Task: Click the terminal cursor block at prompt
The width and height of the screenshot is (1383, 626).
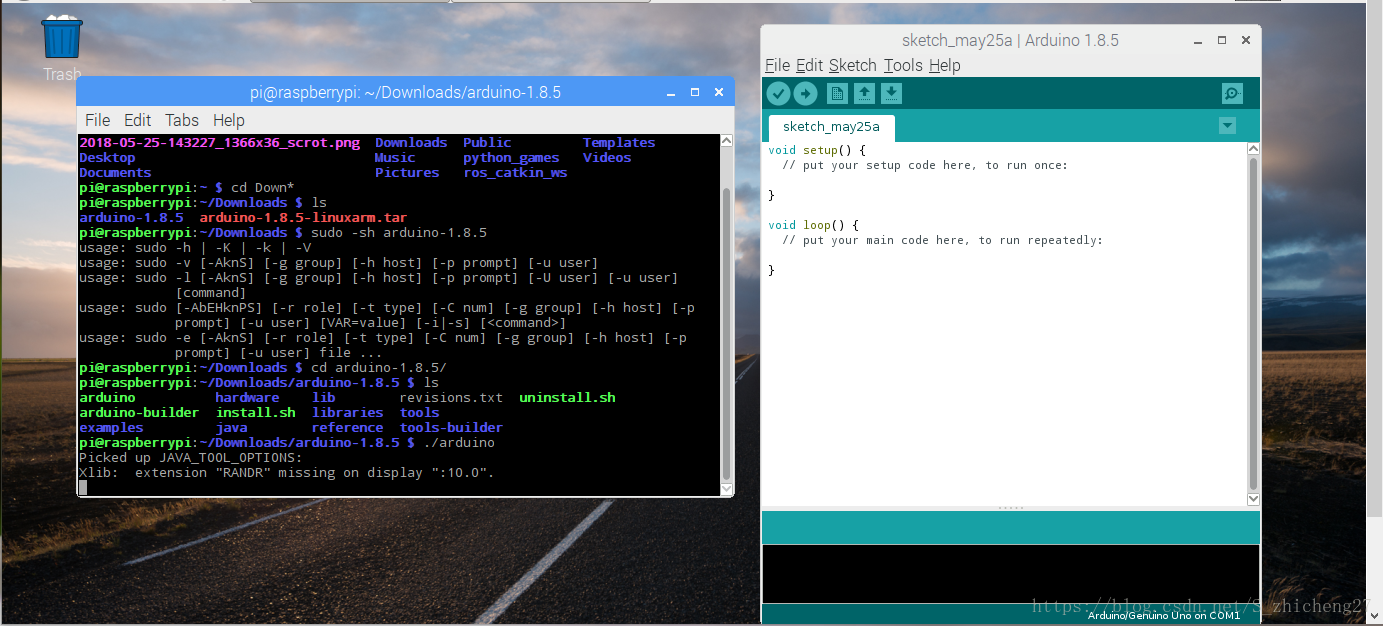Action: point(83,487)
